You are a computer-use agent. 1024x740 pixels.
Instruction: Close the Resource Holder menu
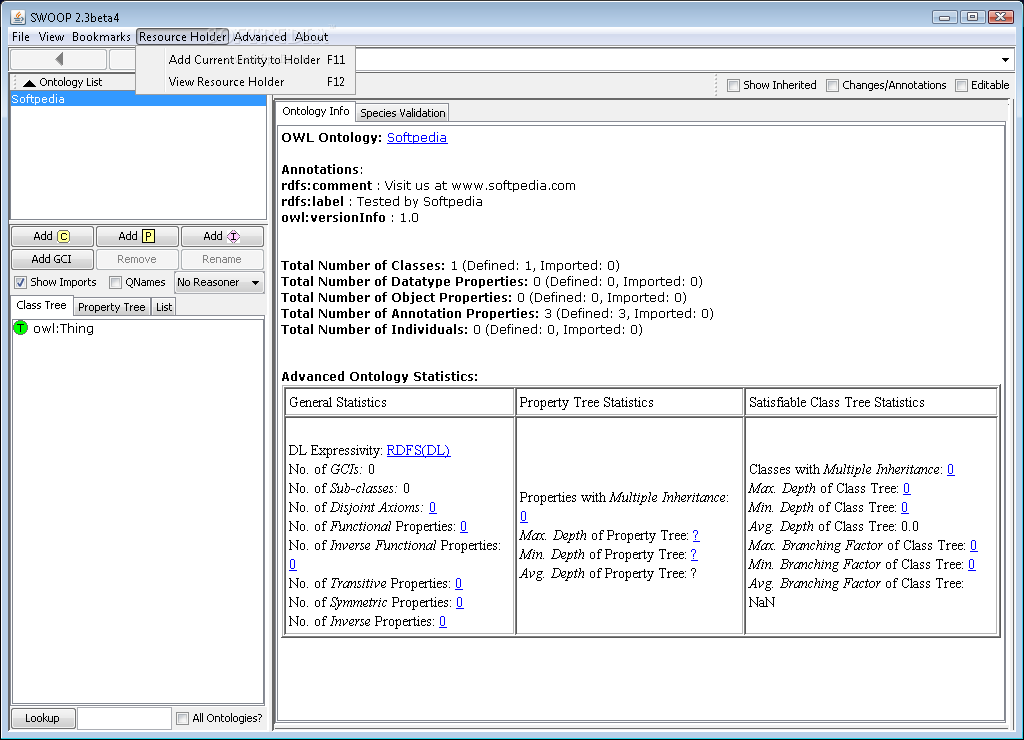pyautogui.click(x=182, y=37)
